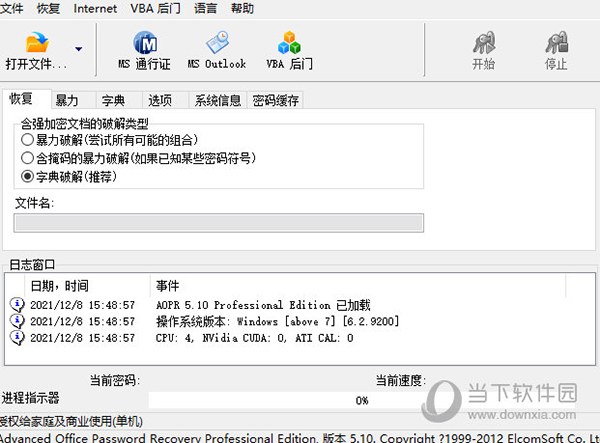Click info icon of CPU log row
This screenshot has height=443, width=600.
tap(17, 337)
